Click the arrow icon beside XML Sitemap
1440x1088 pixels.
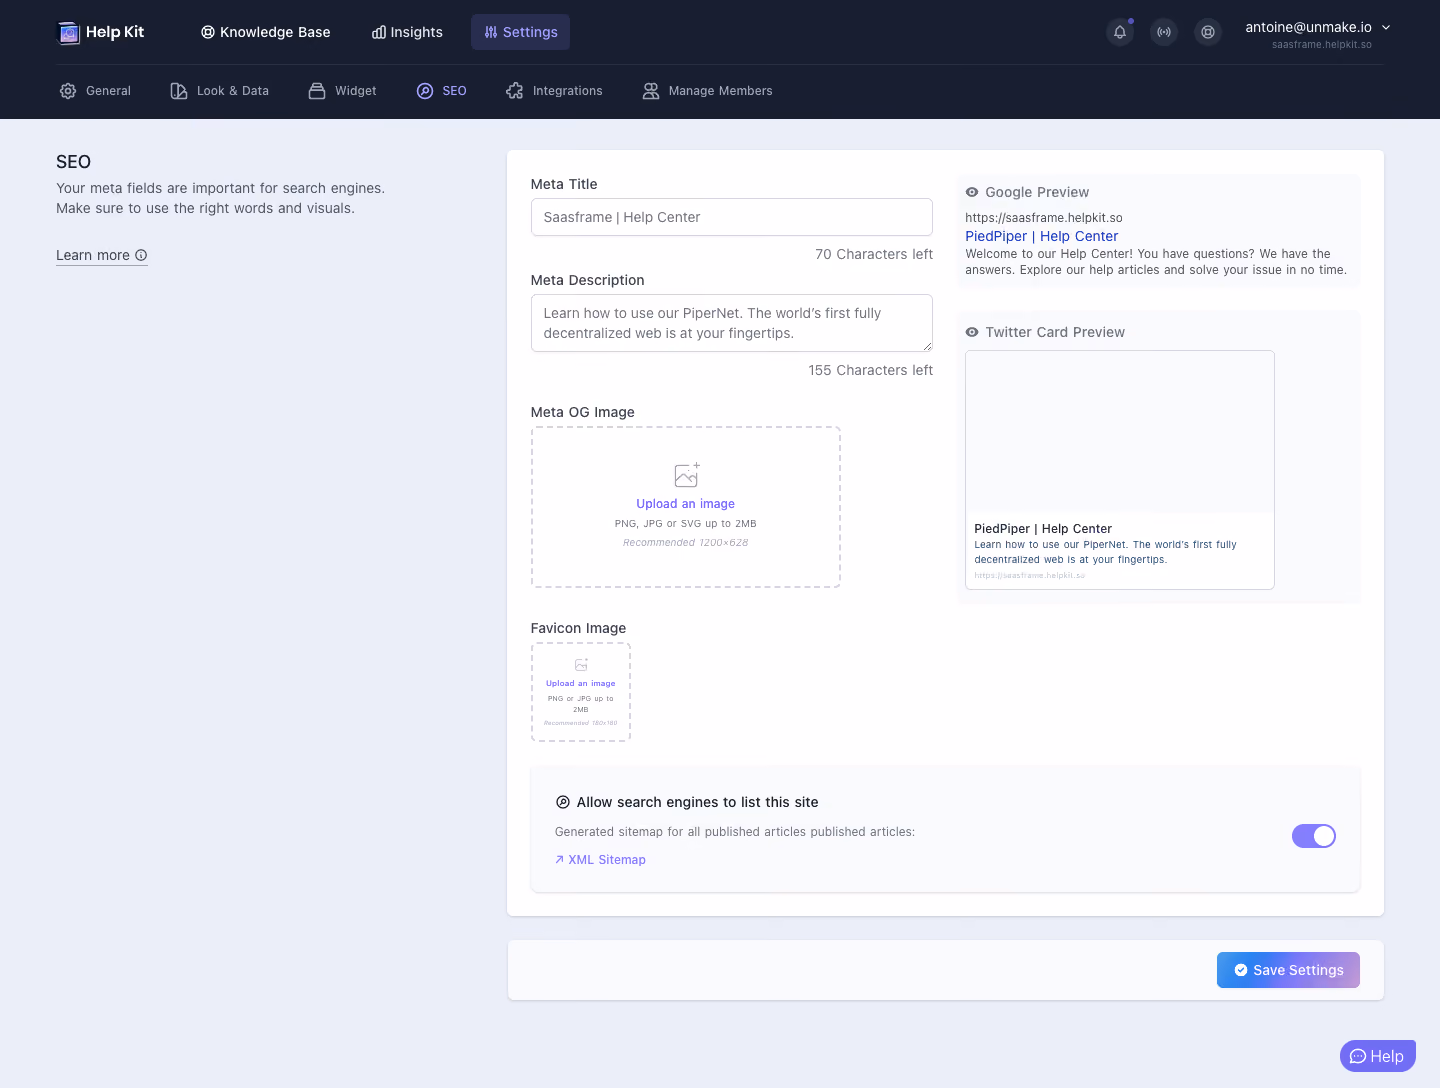coord(559,860)
